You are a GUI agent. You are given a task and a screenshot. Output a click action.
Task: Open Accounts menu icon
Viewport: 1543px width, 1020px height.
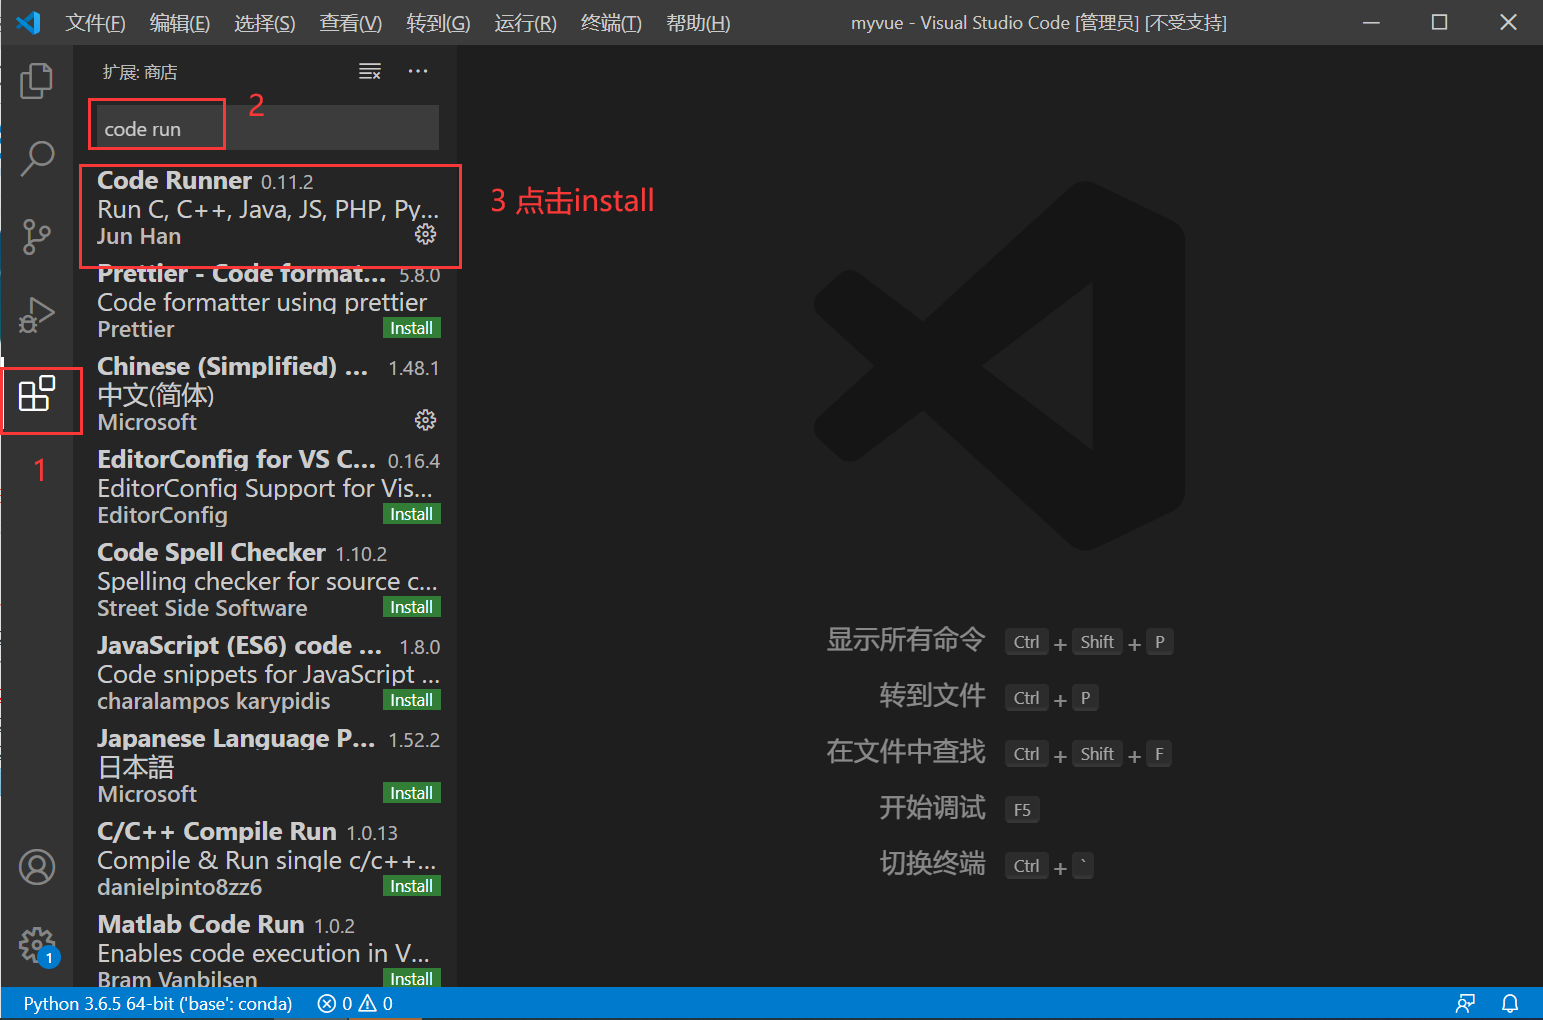(37, 867)
